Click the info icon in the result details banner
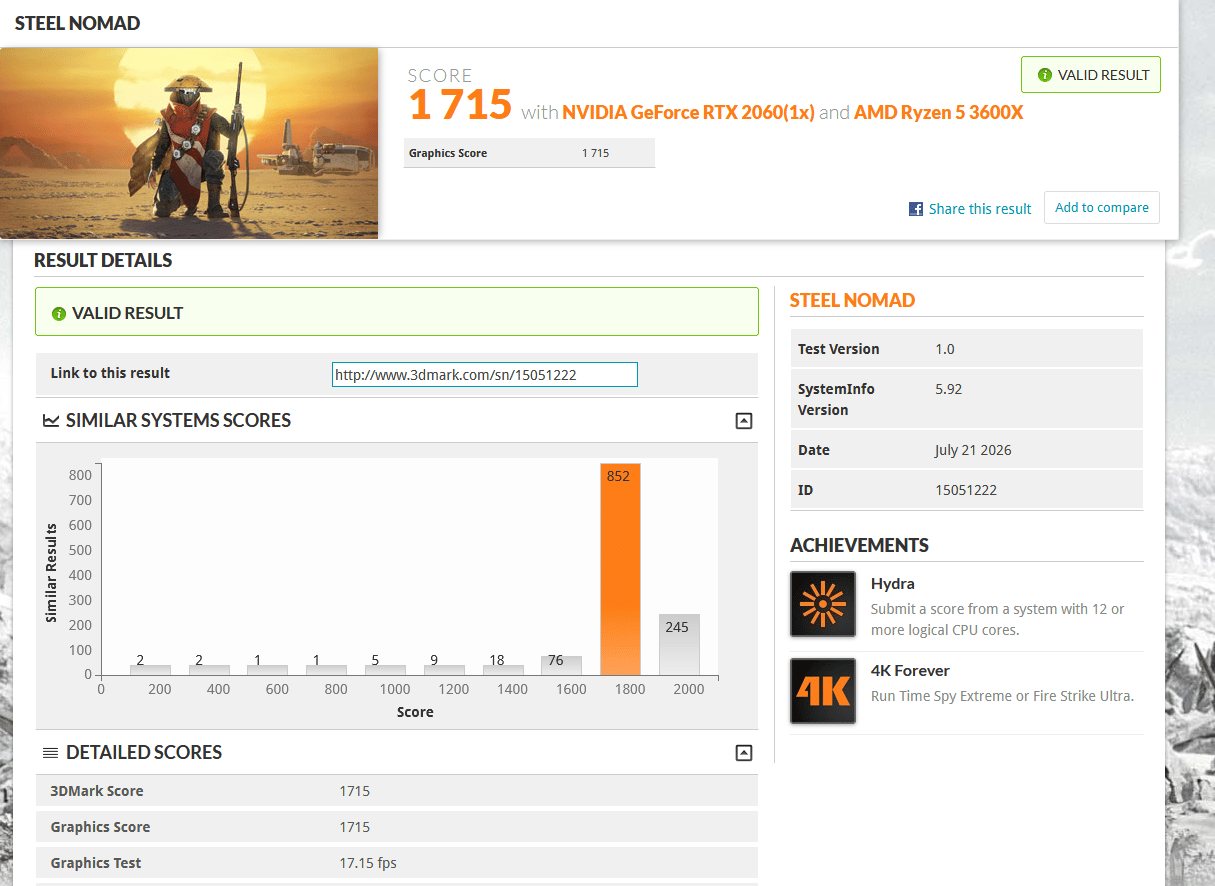The height and width of the screenshot is (886, 1215). coord(58,314)
